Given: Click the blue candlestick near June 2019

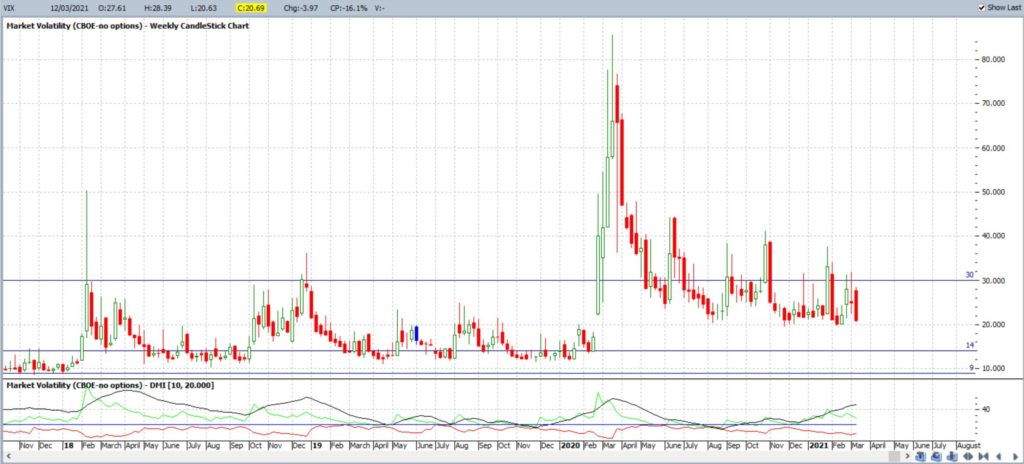Looking at the screenshot, I should coord(417,333).
